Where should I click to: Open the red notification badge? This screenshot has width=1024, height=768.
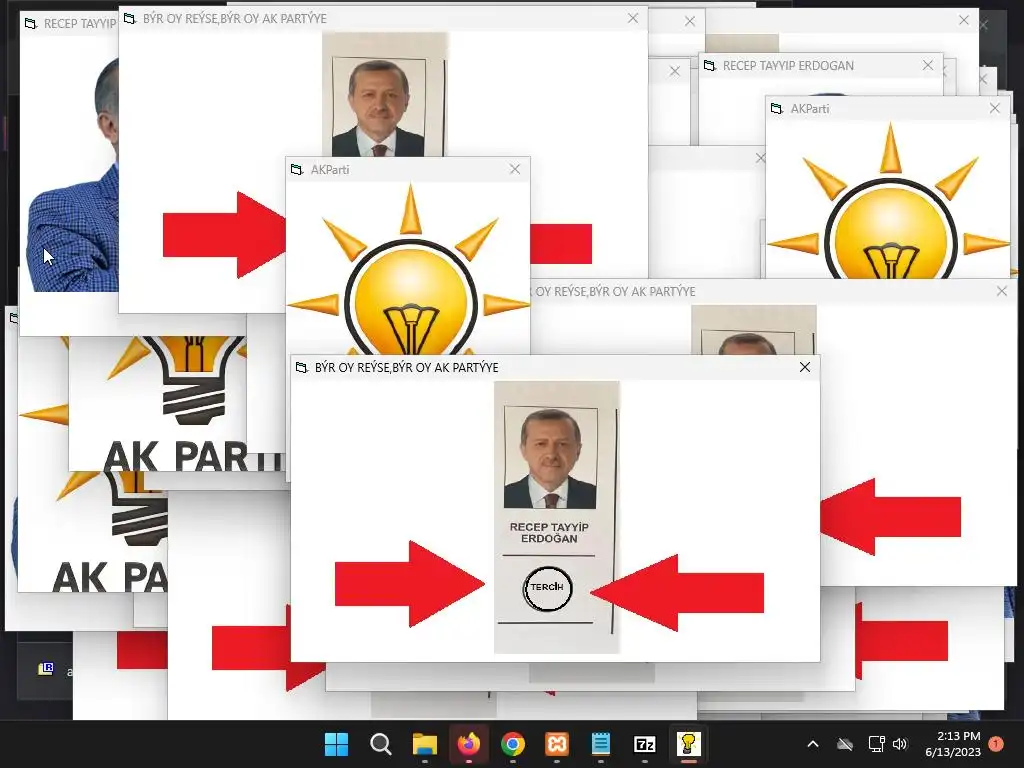pos(996,744)
